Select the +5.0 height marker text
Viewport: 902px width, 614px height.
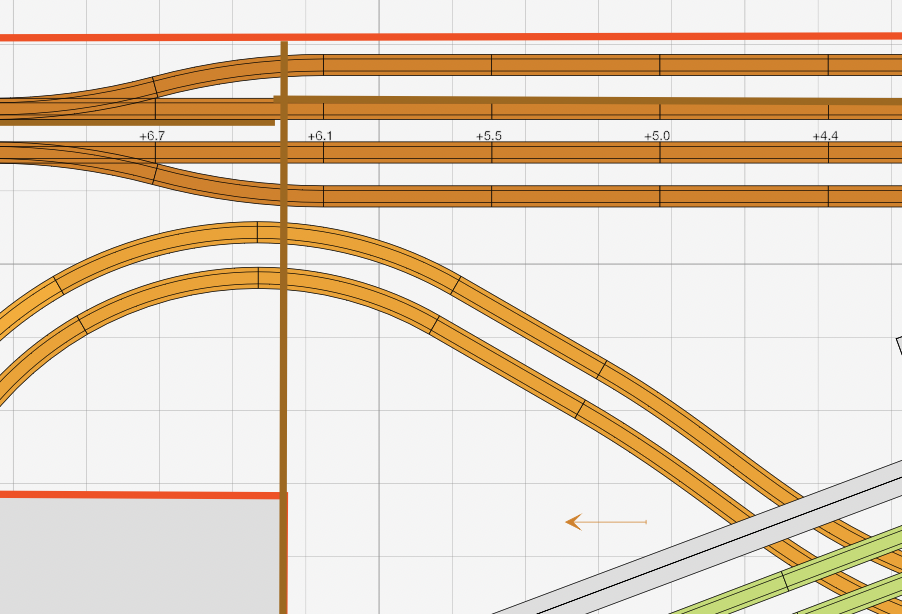[x=657, y=136]
